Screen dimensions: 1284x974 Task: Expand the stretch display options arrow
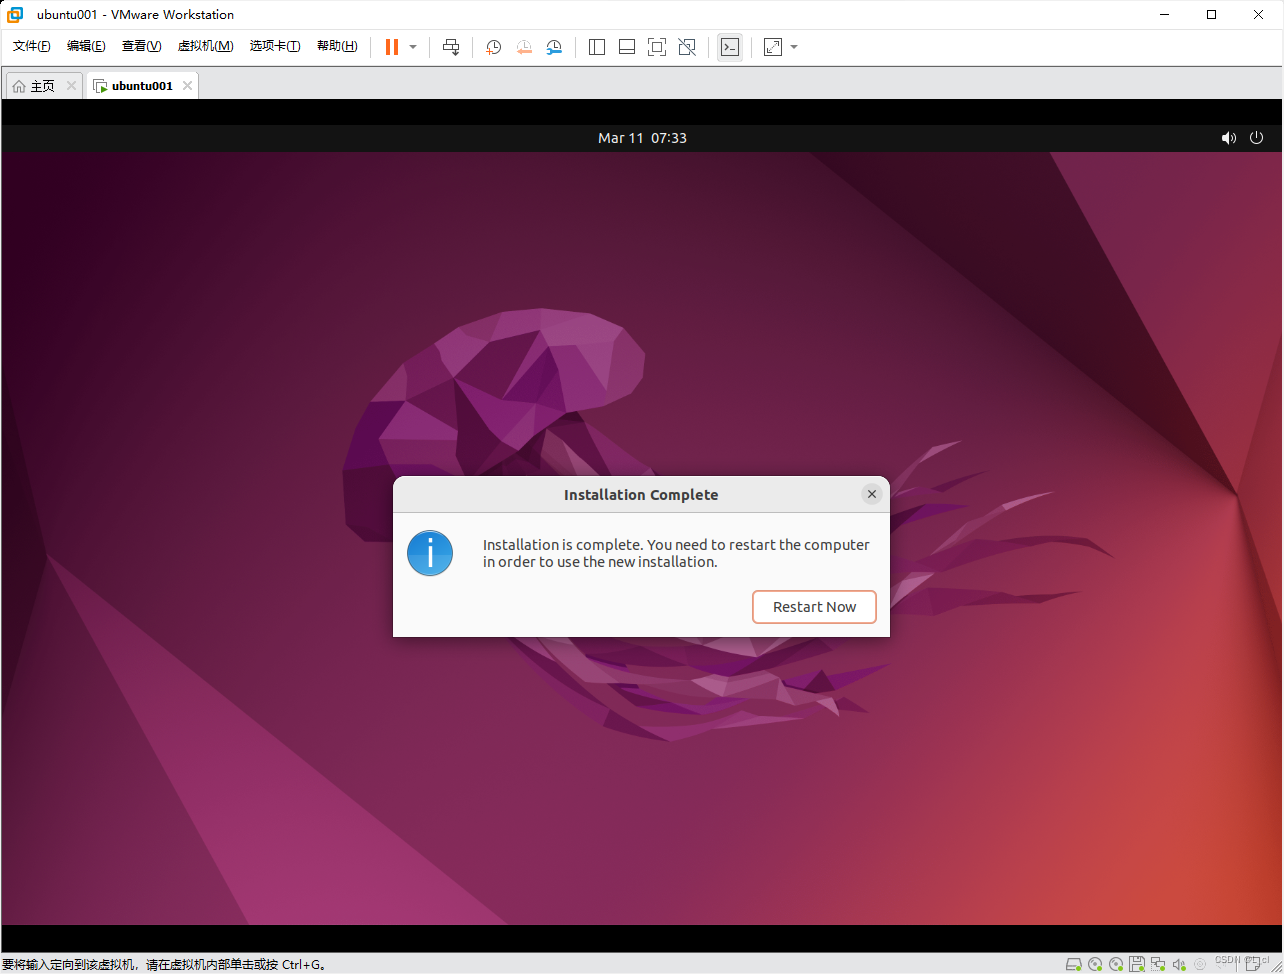[x=794, y=47]
